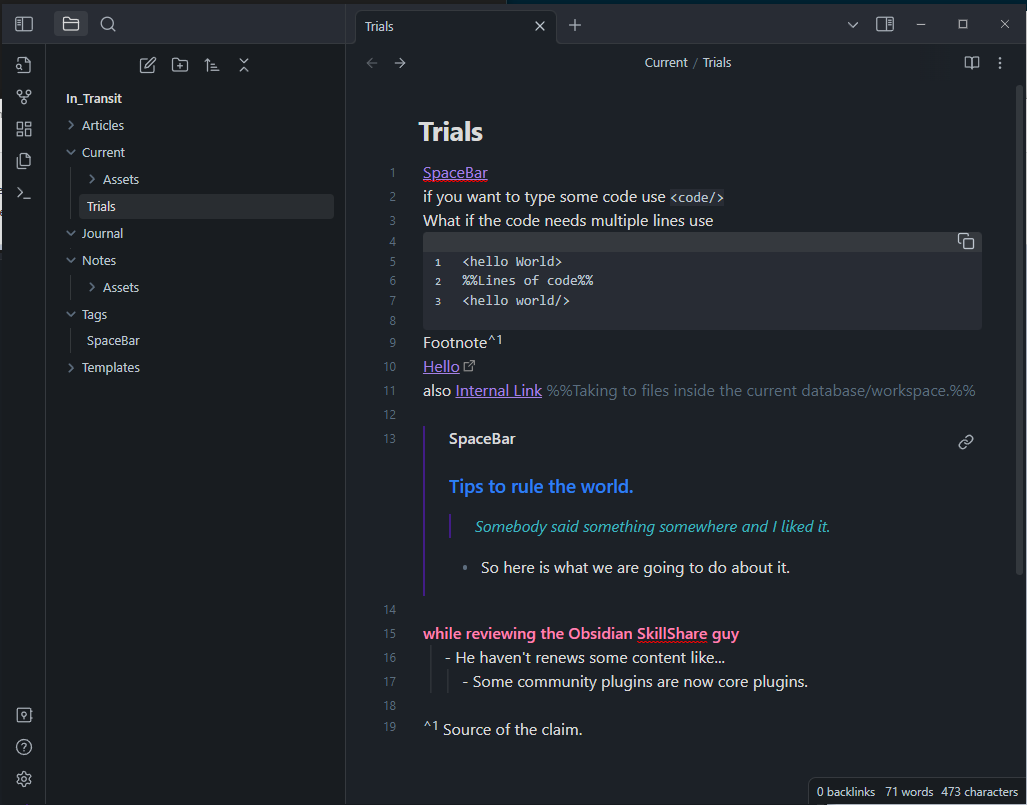Create a new note with toolbar icon
The image size is (1027, 805).
pyautogui.click(x=147, y=65)
